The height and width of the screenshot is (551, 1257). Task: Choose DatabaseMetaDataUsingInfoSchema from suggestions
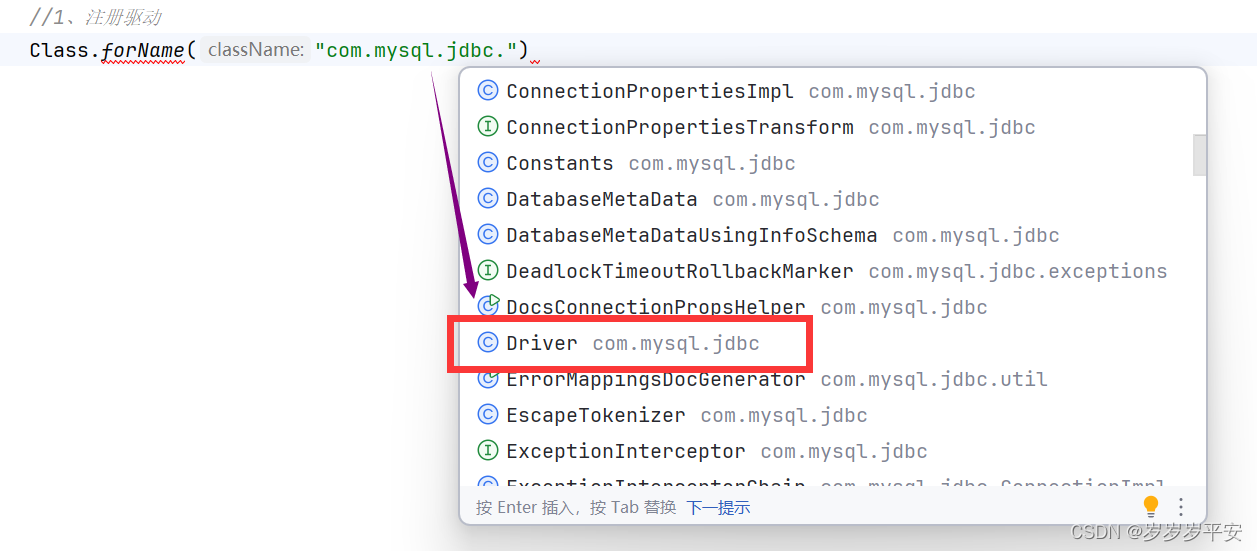tap(691, 235)
